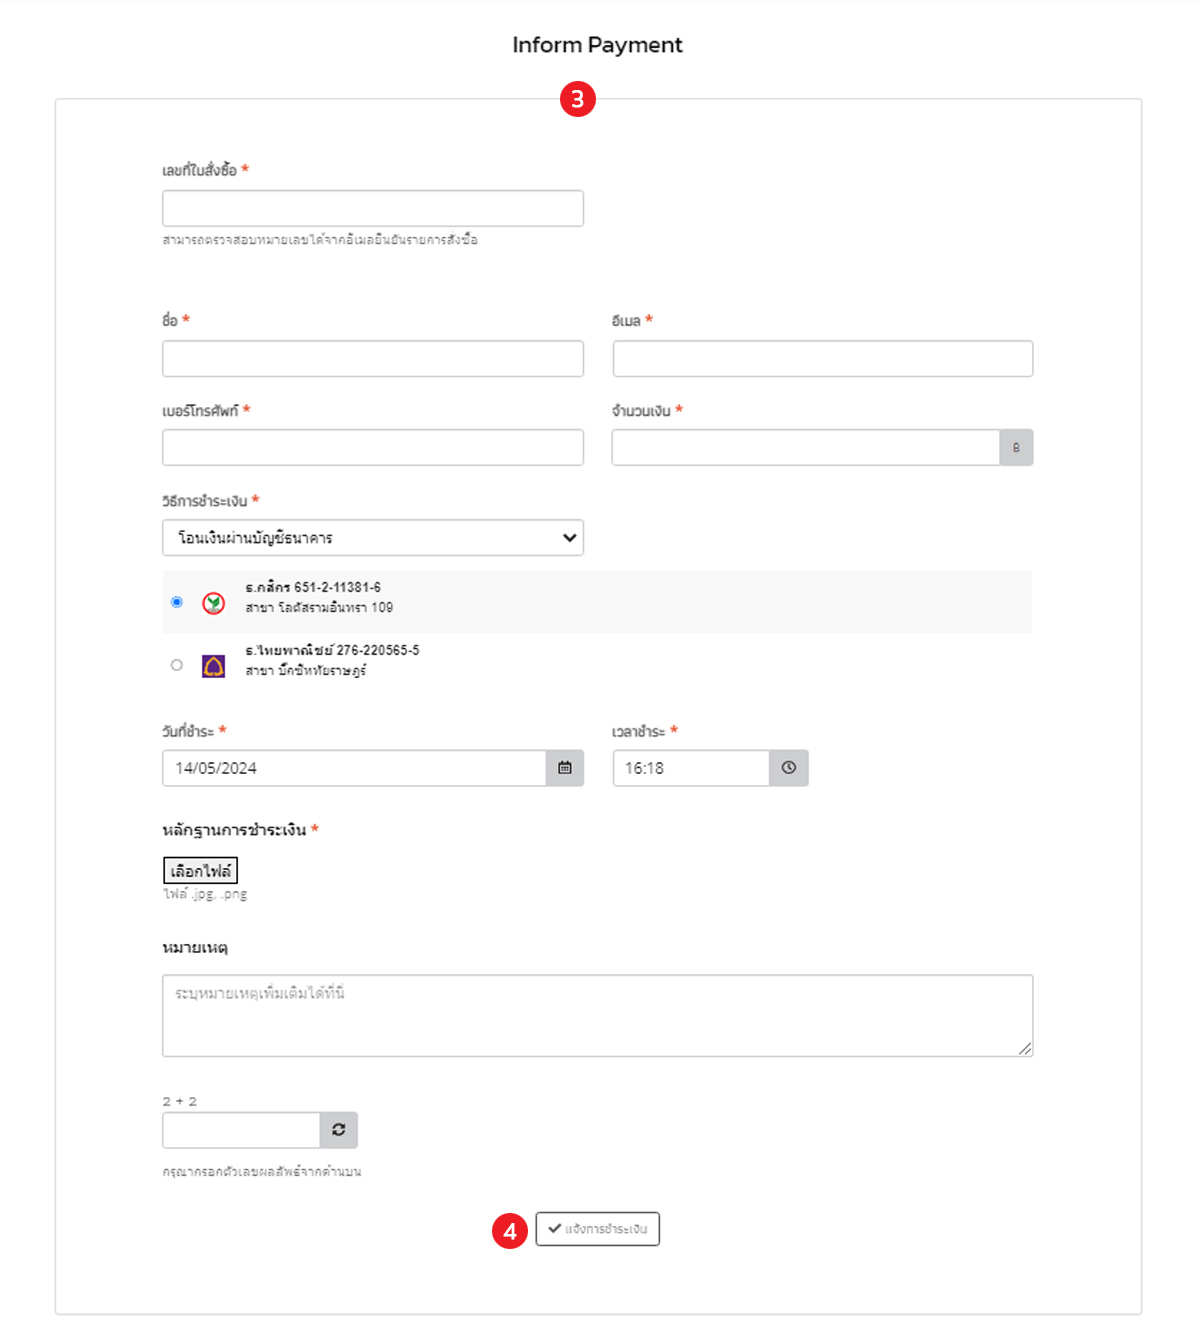The height and width of the screenshot is (1336, 1200).
Task: Click the payment amount input field
Action: point(806,448)
